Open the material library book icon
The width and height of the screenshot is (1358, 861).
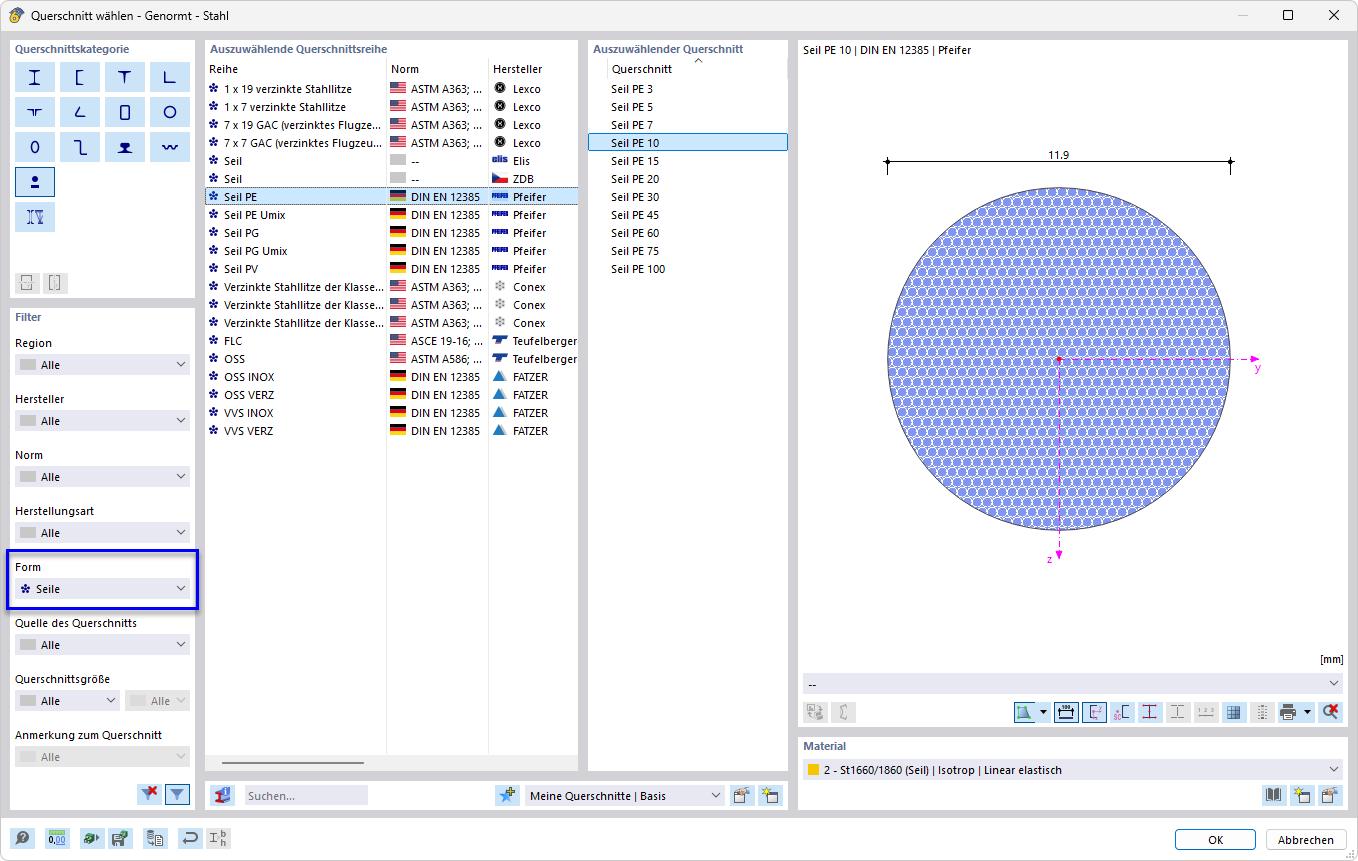pyautogui.click(x=1274, y=795)
